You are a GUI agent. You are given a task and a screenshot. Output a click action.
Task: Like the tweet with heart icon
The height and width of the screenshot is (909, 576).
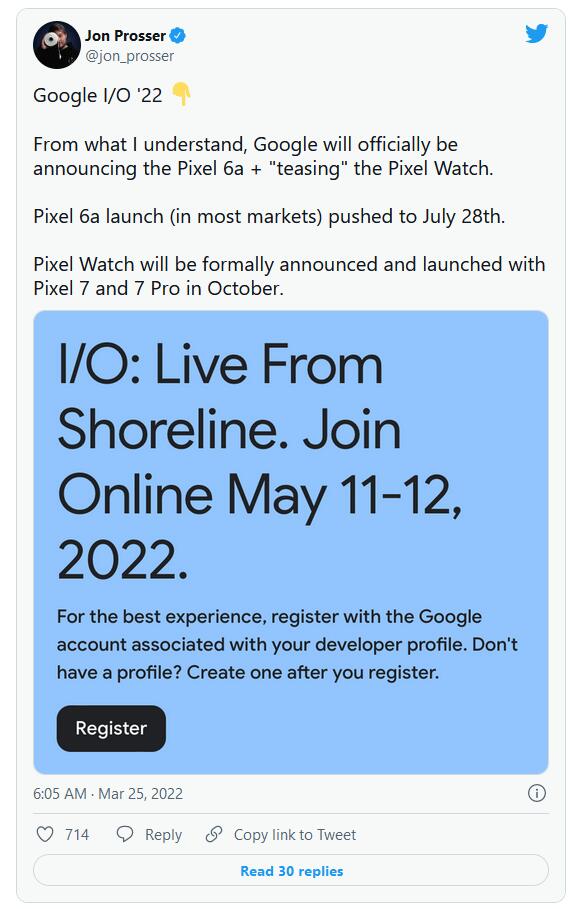click(45, 834)
